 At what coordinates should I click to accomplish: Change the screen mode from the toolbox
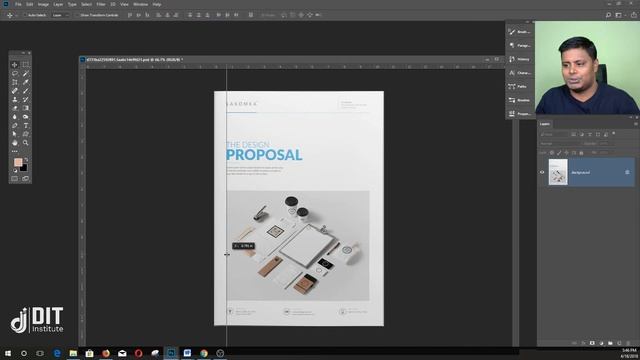tap(26, 178)
